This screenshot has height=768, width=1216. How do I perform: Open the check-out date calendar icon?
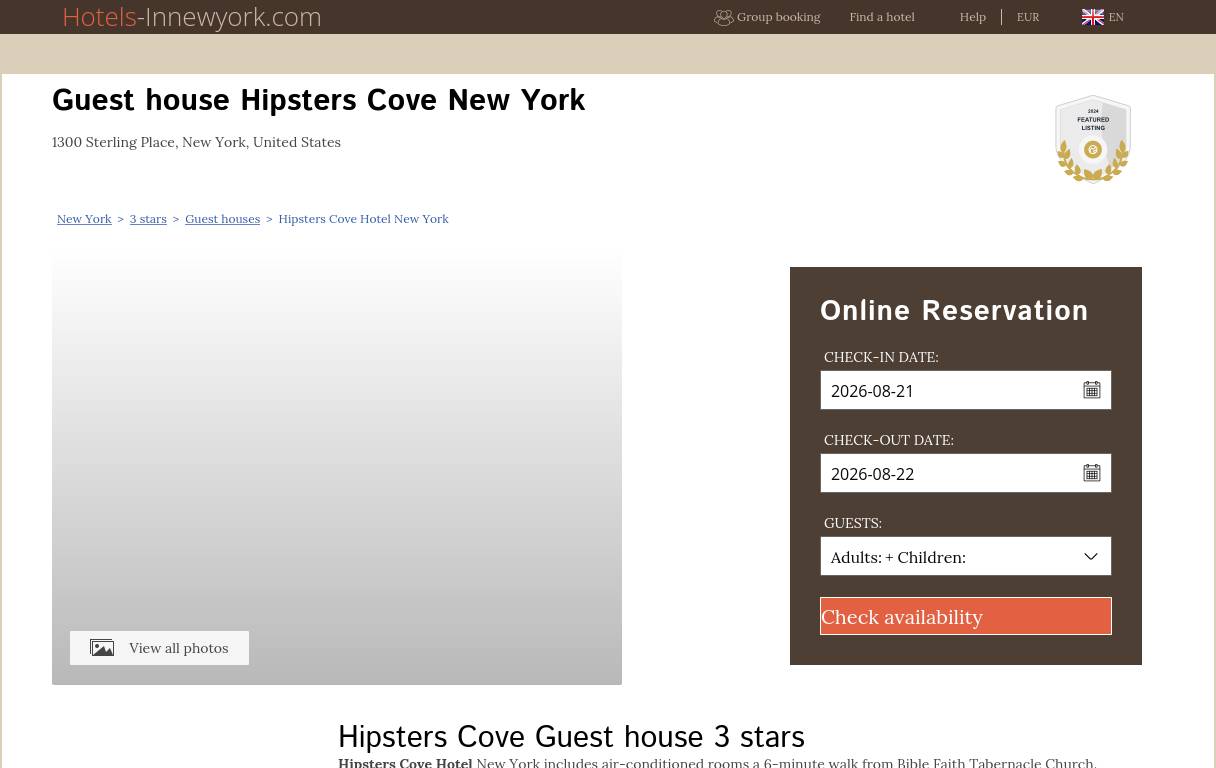(x=1092, y=473)
